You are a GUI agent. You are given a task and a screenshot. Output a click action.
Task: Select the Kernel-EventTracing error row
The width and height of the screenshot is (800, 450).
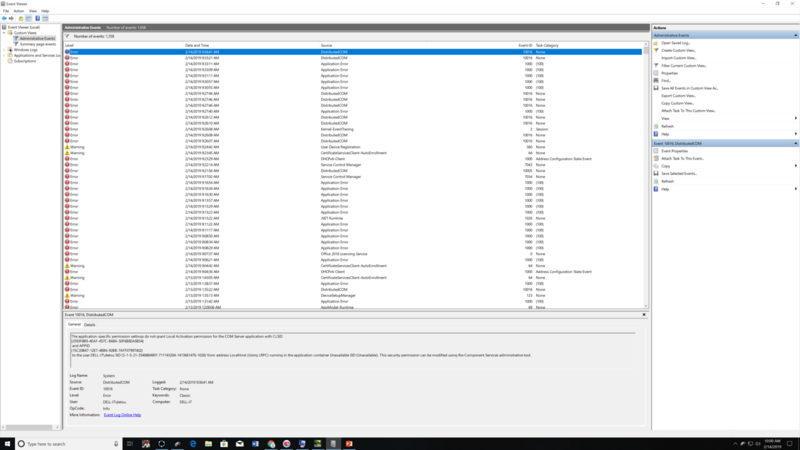point(353,129)
